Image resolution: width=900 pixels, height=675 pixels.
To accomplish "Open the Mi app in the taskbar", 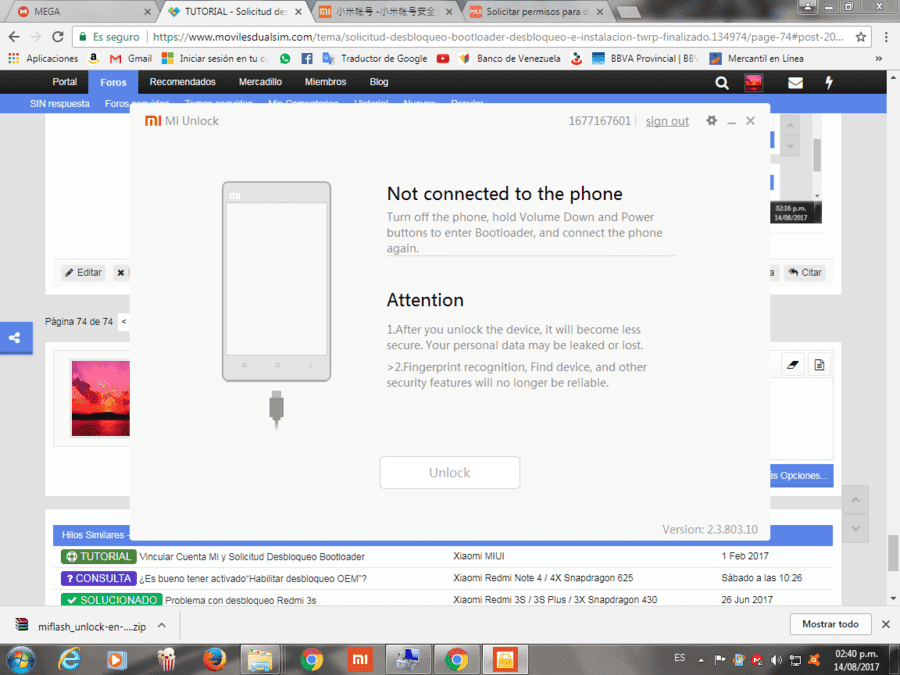I will coord(360,660).
